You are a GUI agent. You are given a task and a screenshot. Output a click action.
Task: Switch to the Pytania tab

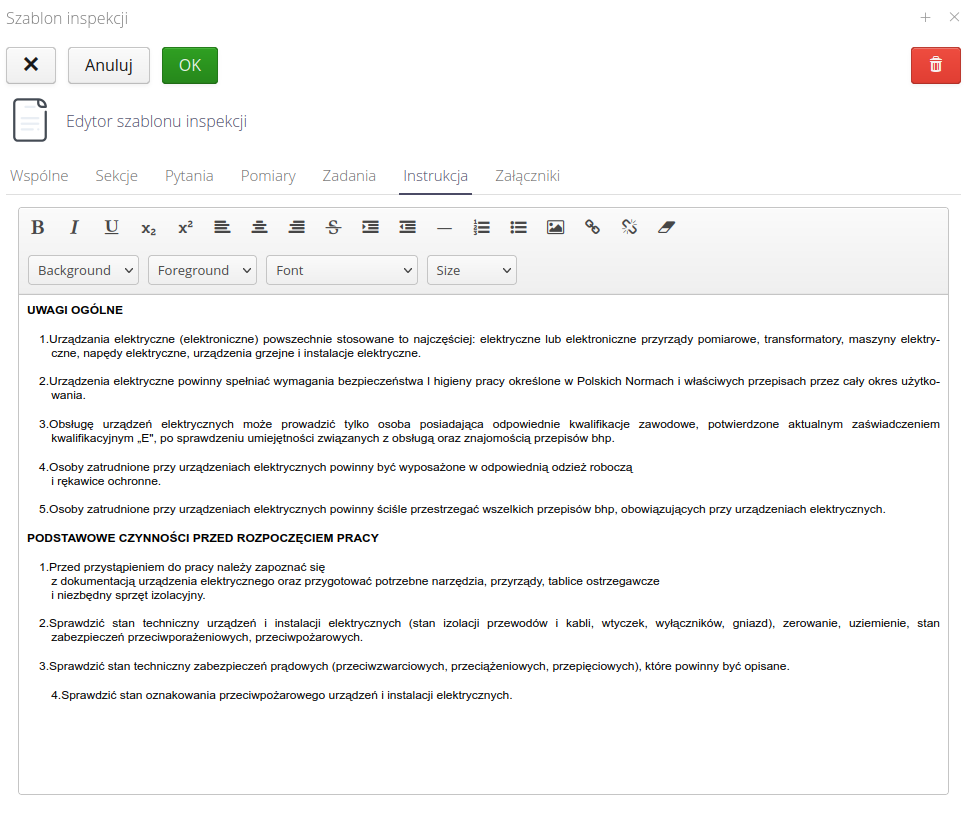(189, 176)
